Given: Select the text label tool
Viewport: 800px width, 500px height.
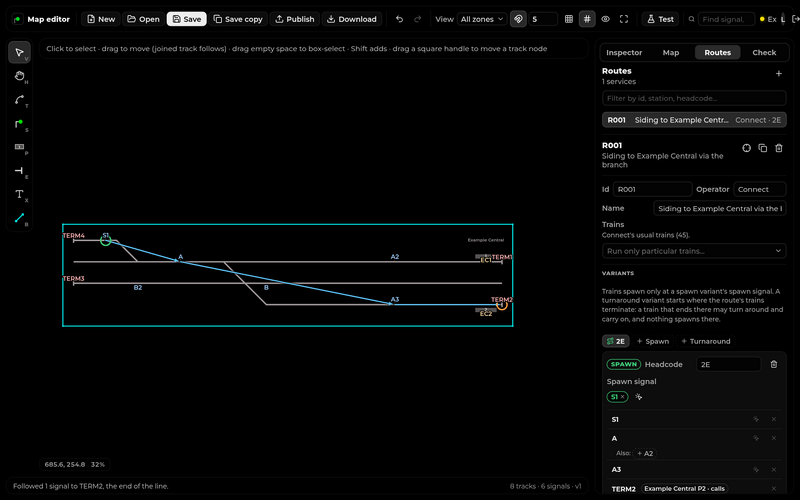Looking at the screenshot, I should point(19,194).
